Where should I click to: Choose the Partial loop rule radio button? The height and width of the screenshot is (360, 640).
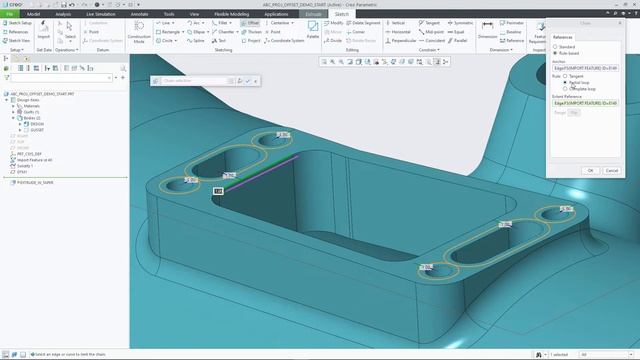(x=565, y=82)
